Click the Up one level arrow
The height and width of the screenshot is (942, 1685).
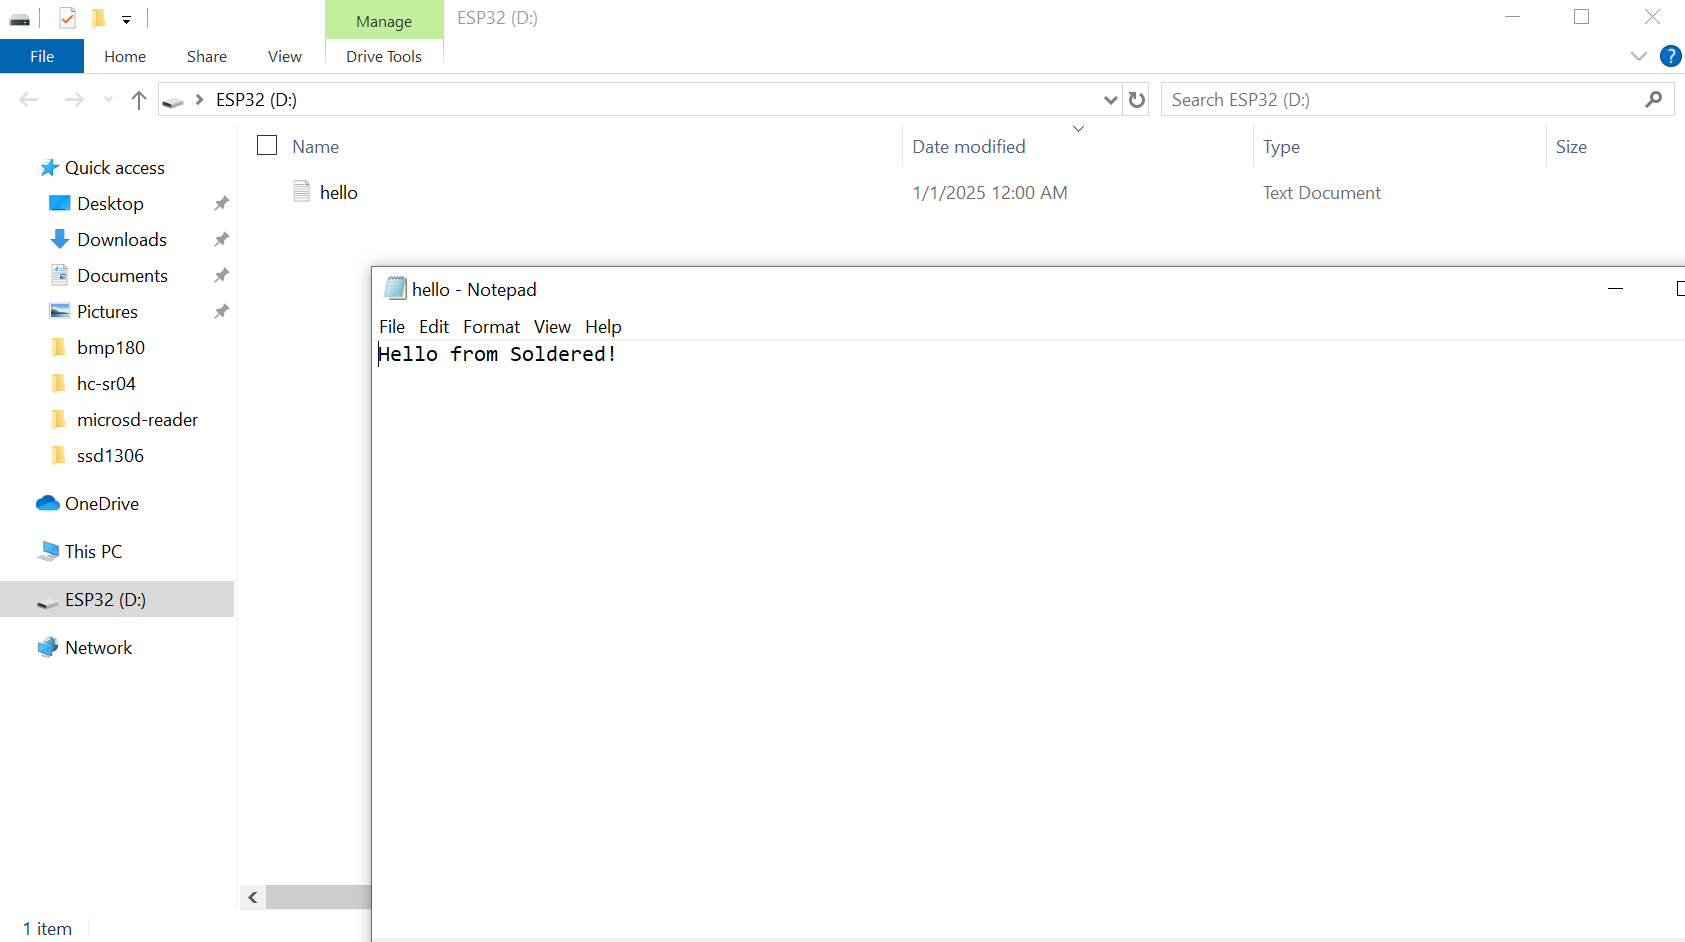tap(139, 100)
